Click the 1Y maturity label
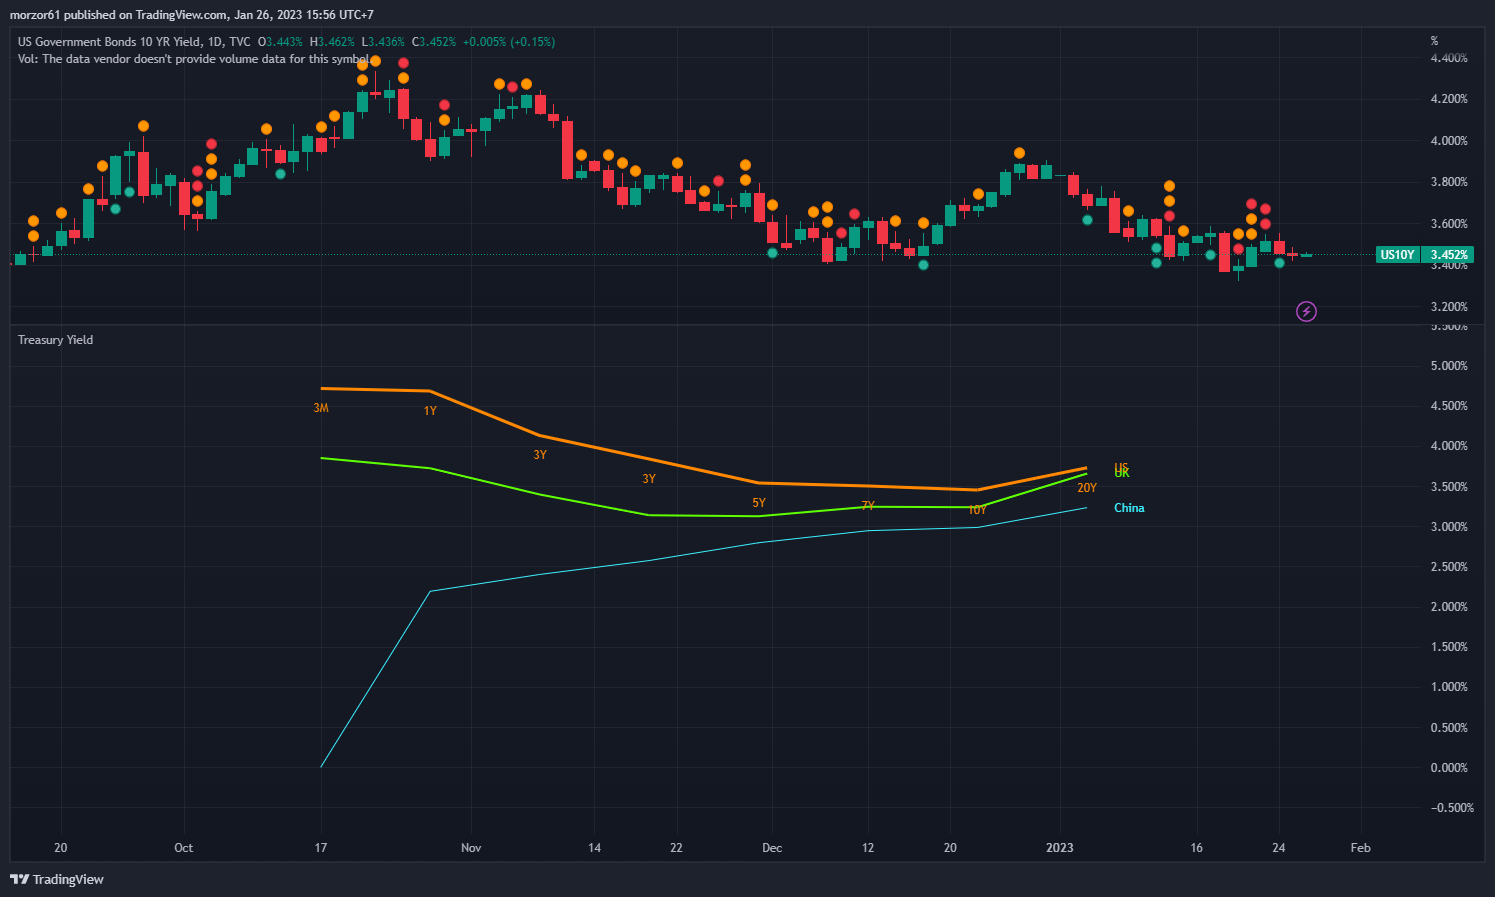1495x897 pixels. (430, 411)
